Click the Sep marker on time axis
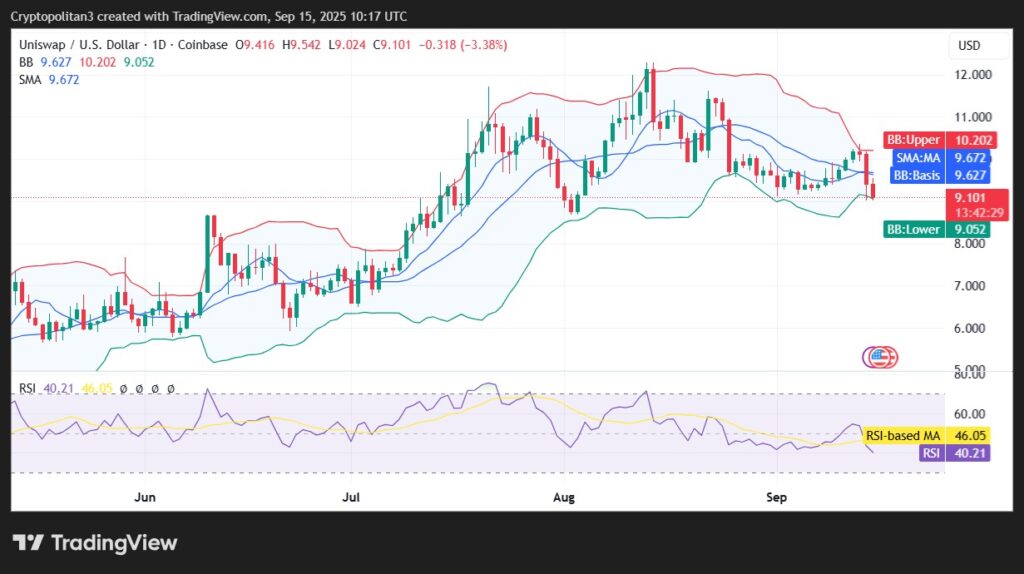The image size is (1024, 574). (776, 496)
